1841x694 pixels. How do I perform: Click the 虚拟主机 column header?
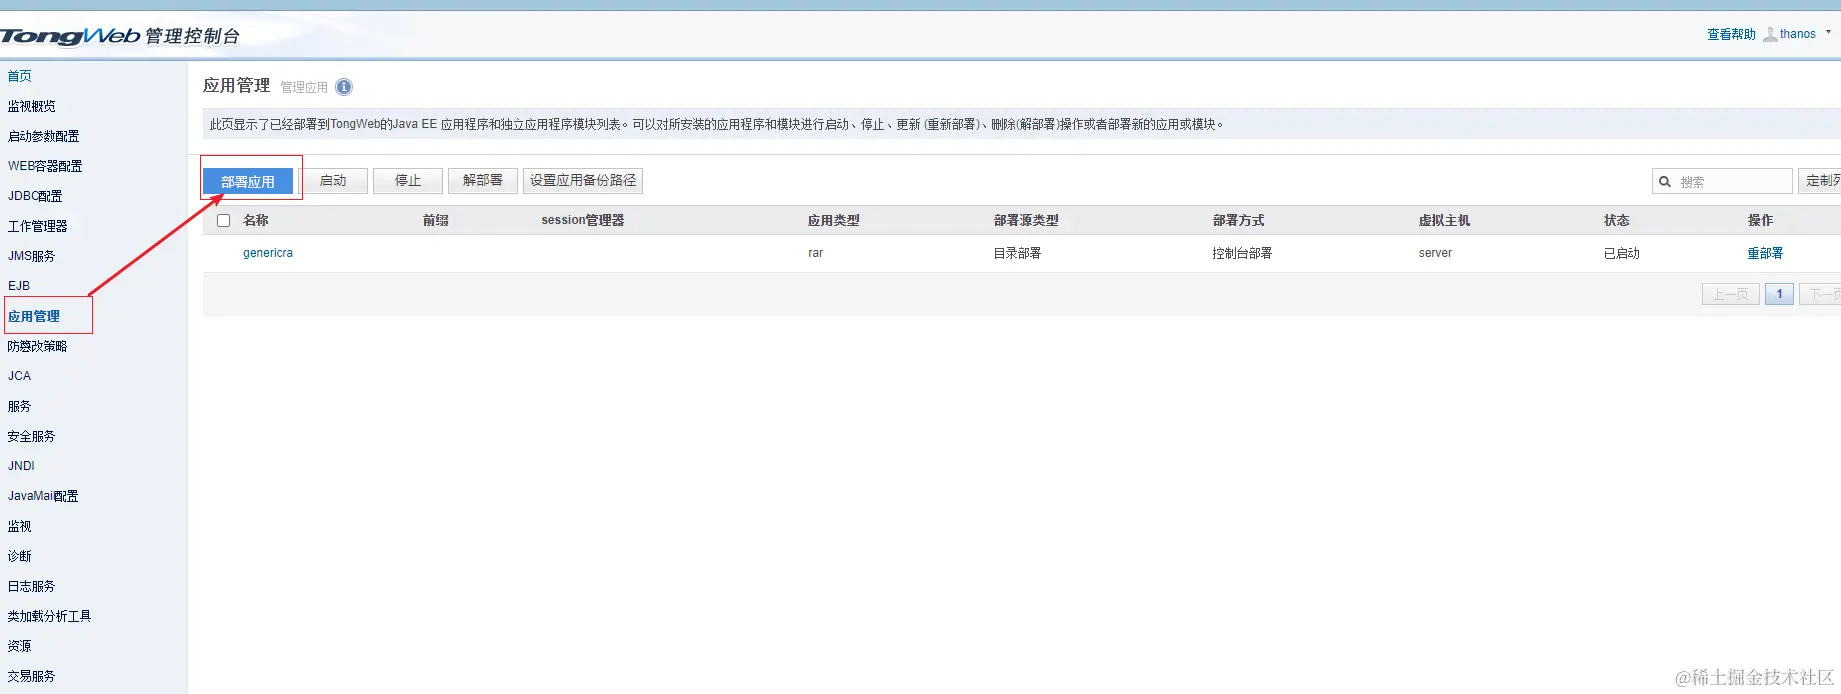tap(1444, 220)
